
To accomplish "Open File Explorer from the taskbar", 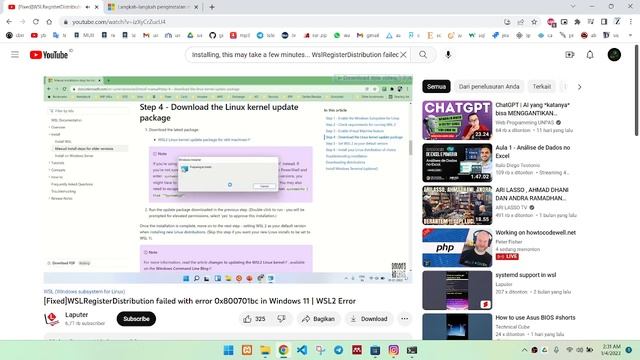I will point(265,350).
